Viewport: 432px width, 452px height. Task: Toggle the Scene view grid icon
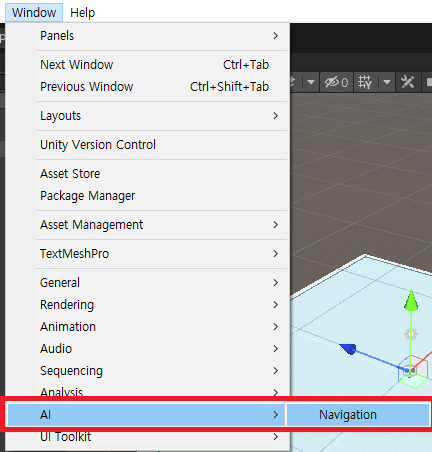[x=365, y=82]
